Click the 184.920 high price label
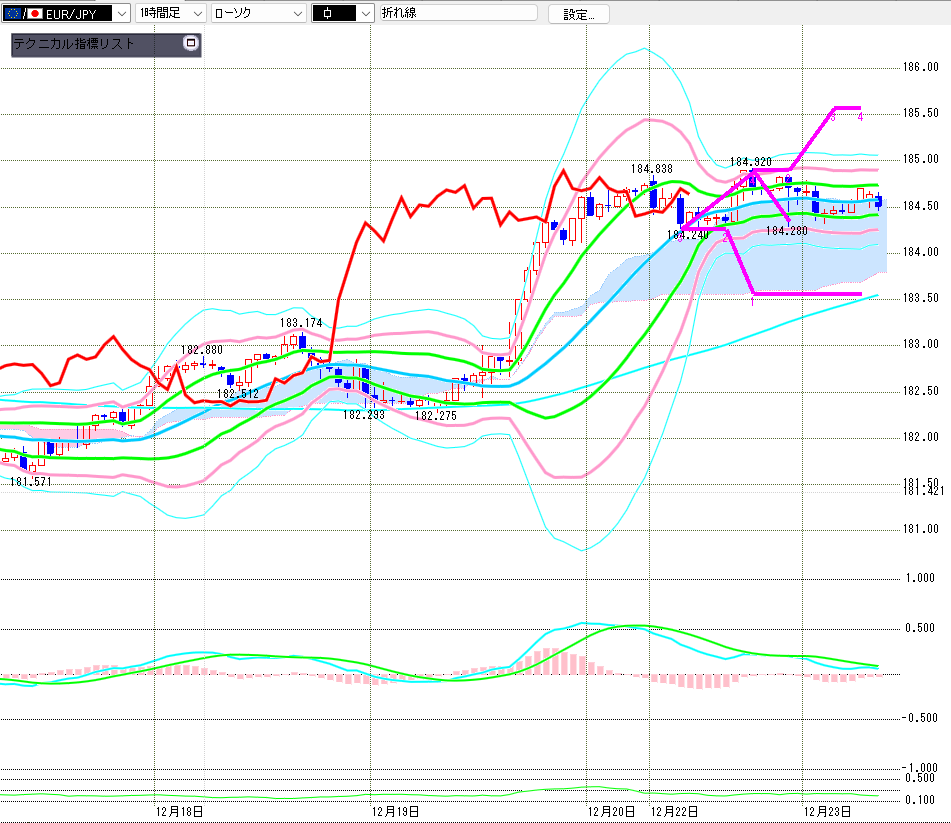 tap(750, 161)
